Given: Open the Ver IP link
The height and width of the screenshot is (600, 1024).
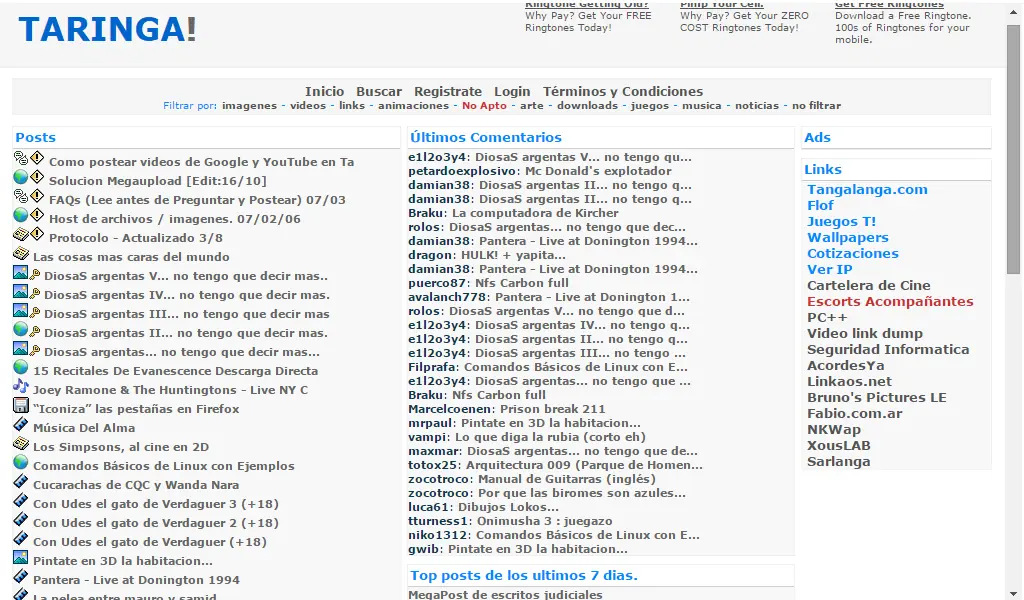Looking at the screenshot, I should (830, 270).
